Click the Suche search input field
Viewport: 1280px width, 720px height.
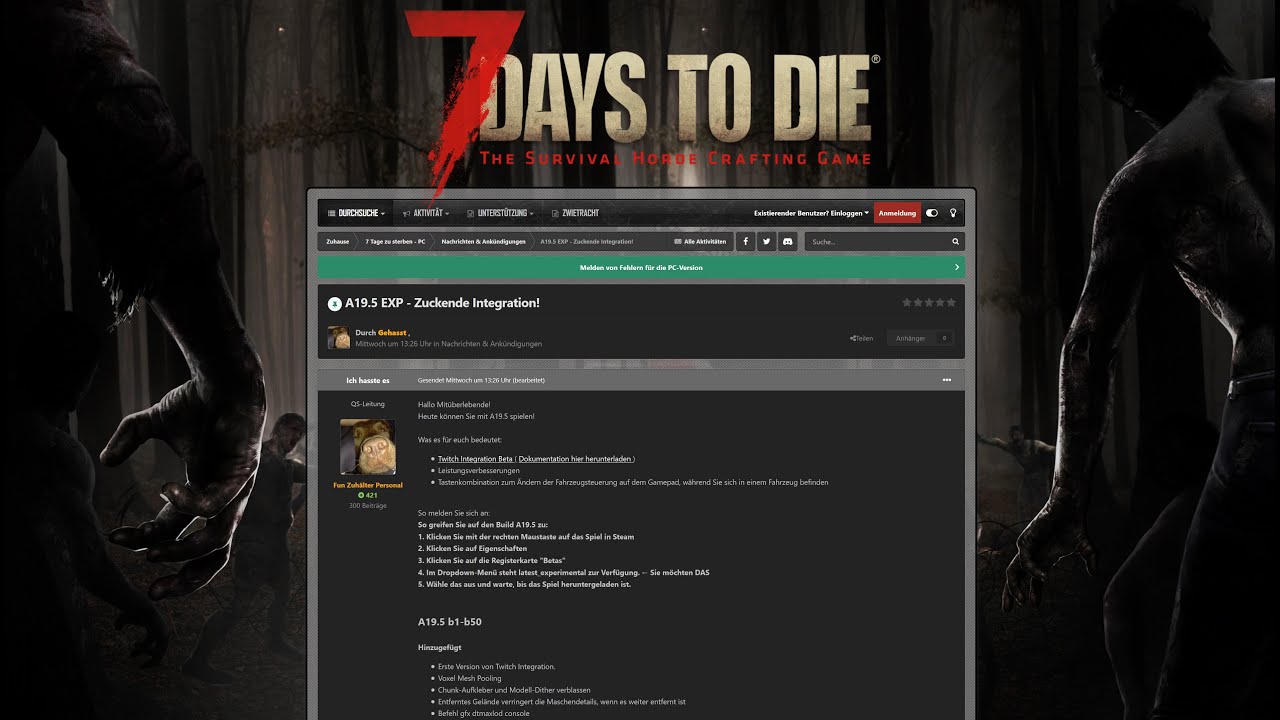pyautogui.click(x=876, y=242)
